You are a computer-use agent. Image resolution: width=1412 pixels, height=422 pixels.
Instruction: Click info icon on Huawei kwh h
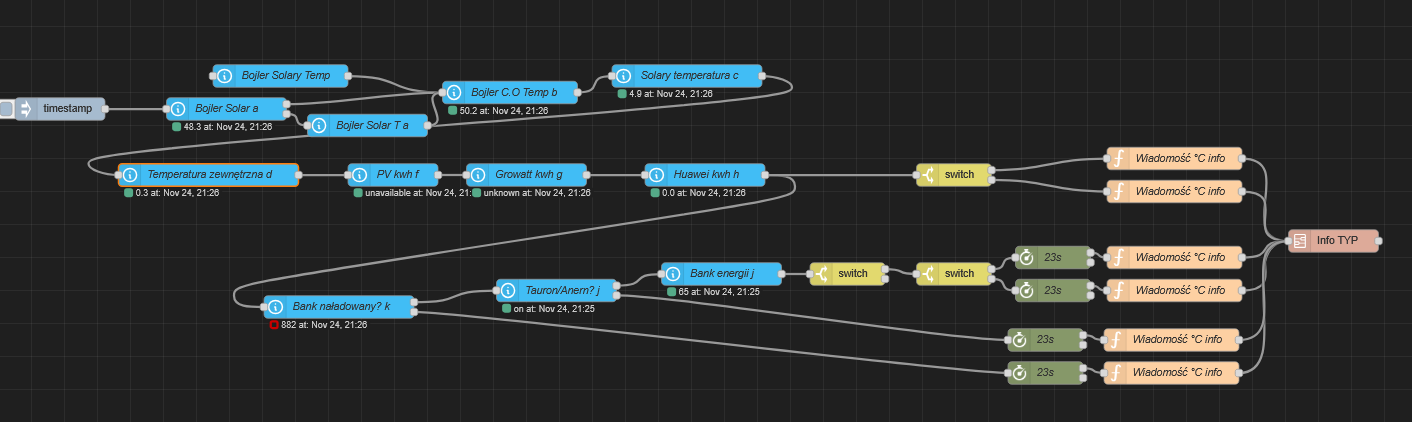(656, 175)
